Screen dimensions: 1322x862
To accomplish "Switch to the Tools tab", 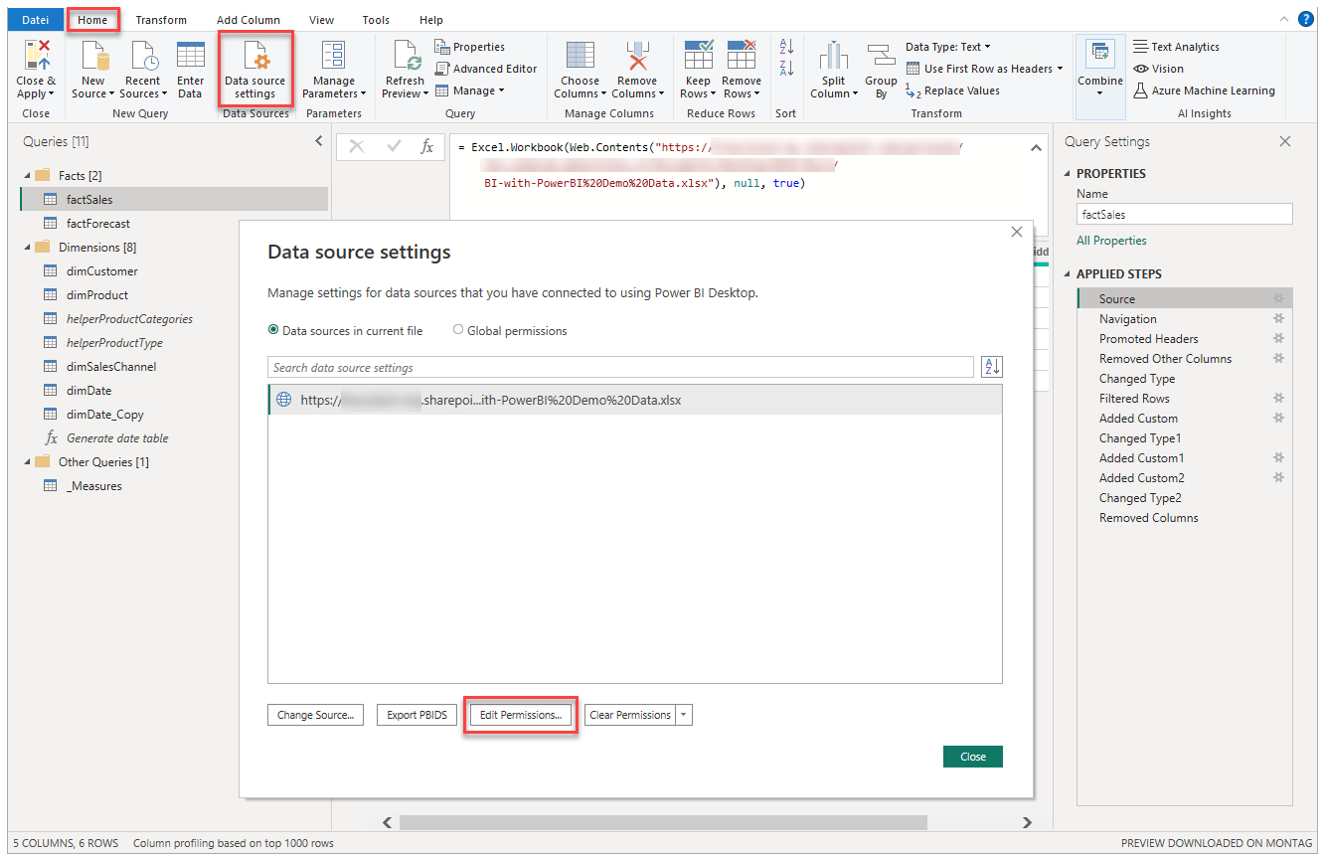I will pos(376,20).
